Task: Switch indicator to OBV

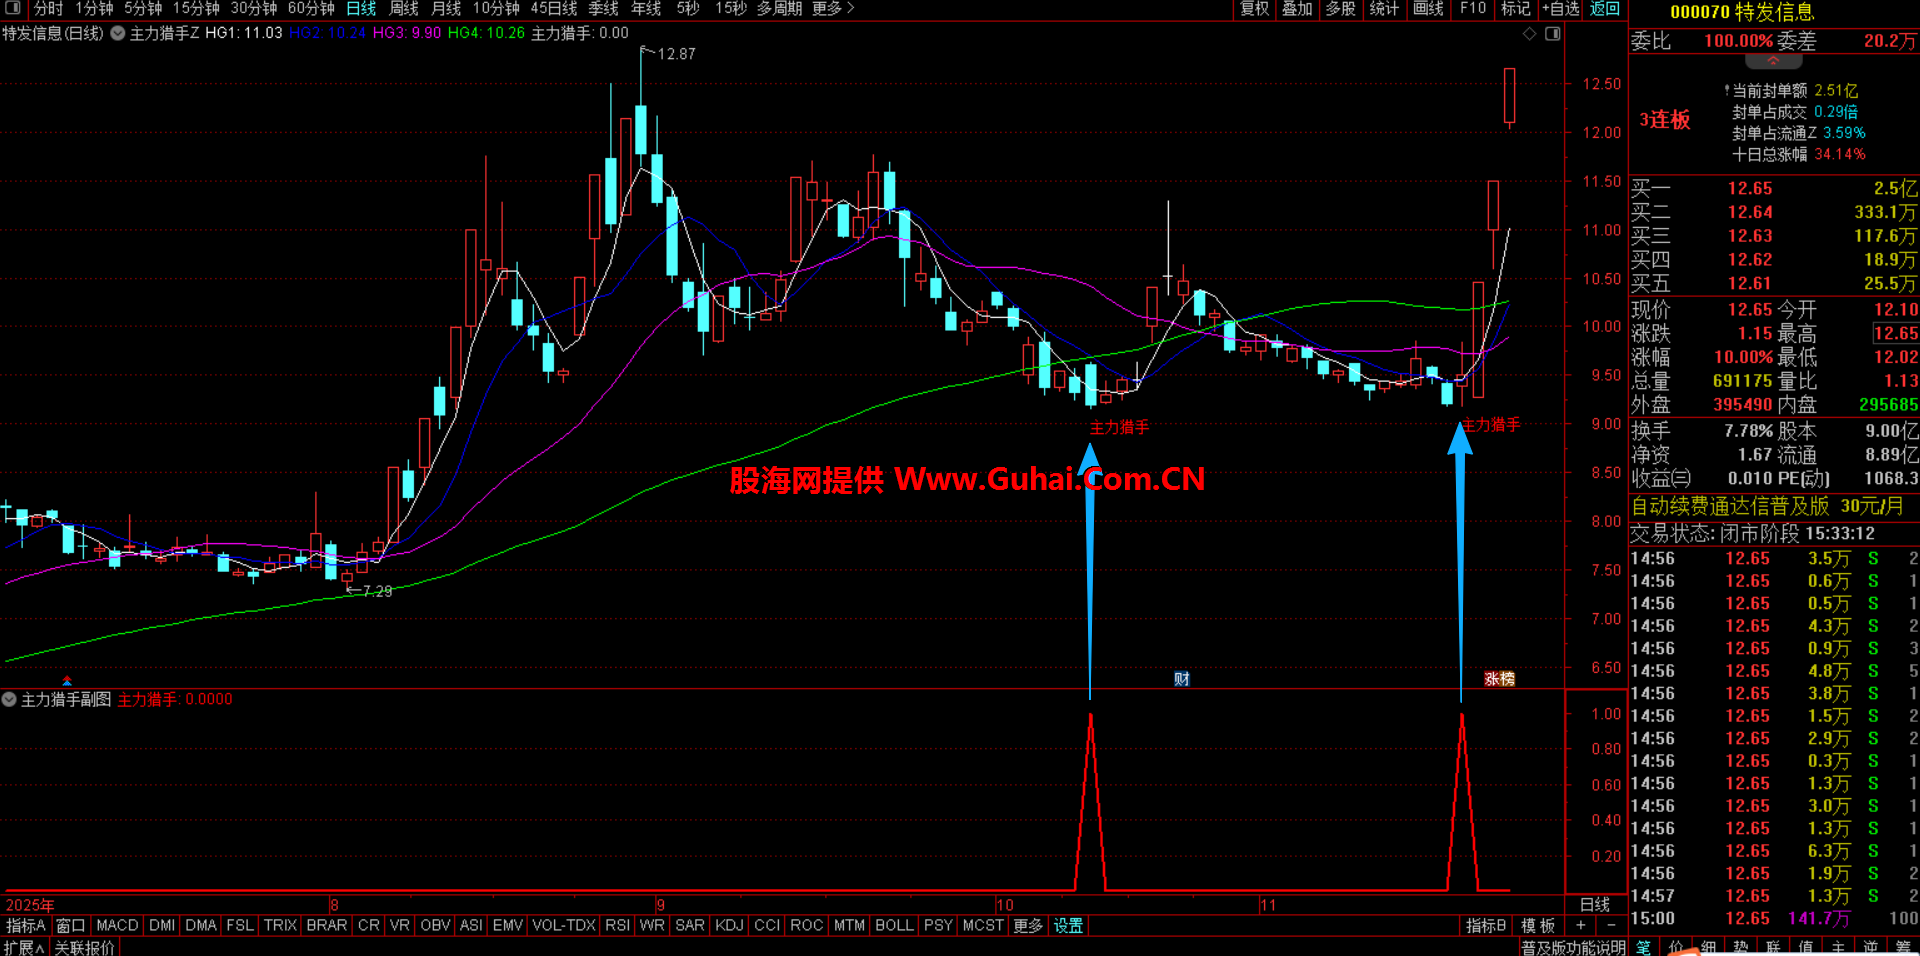Action: click(435, 926)
